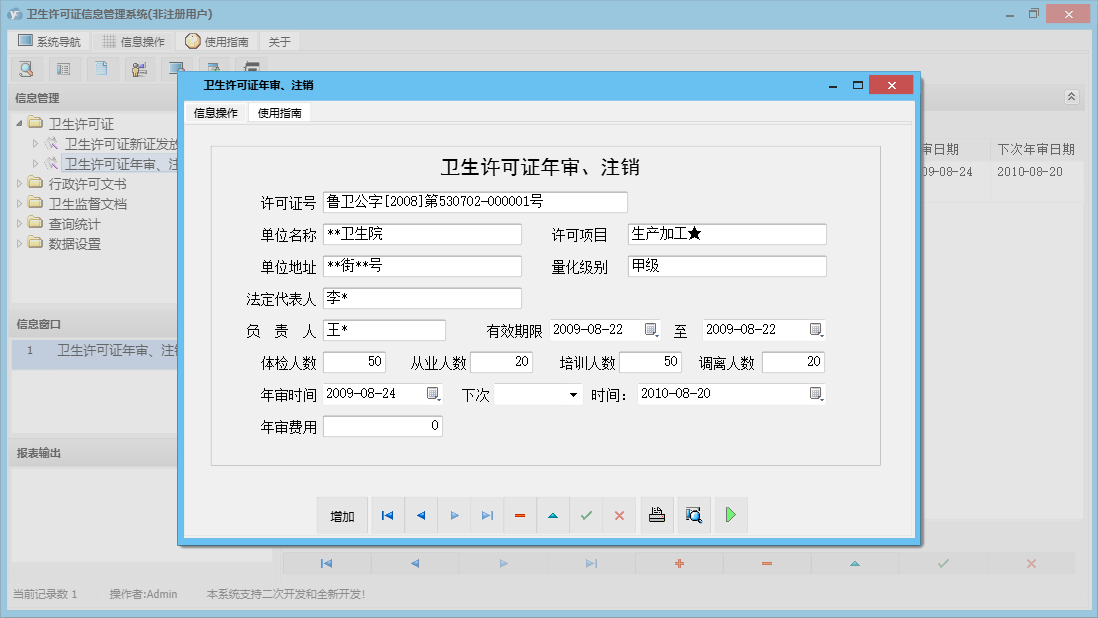
Task: Open the 关于 menu in main window
Action: 279,42
